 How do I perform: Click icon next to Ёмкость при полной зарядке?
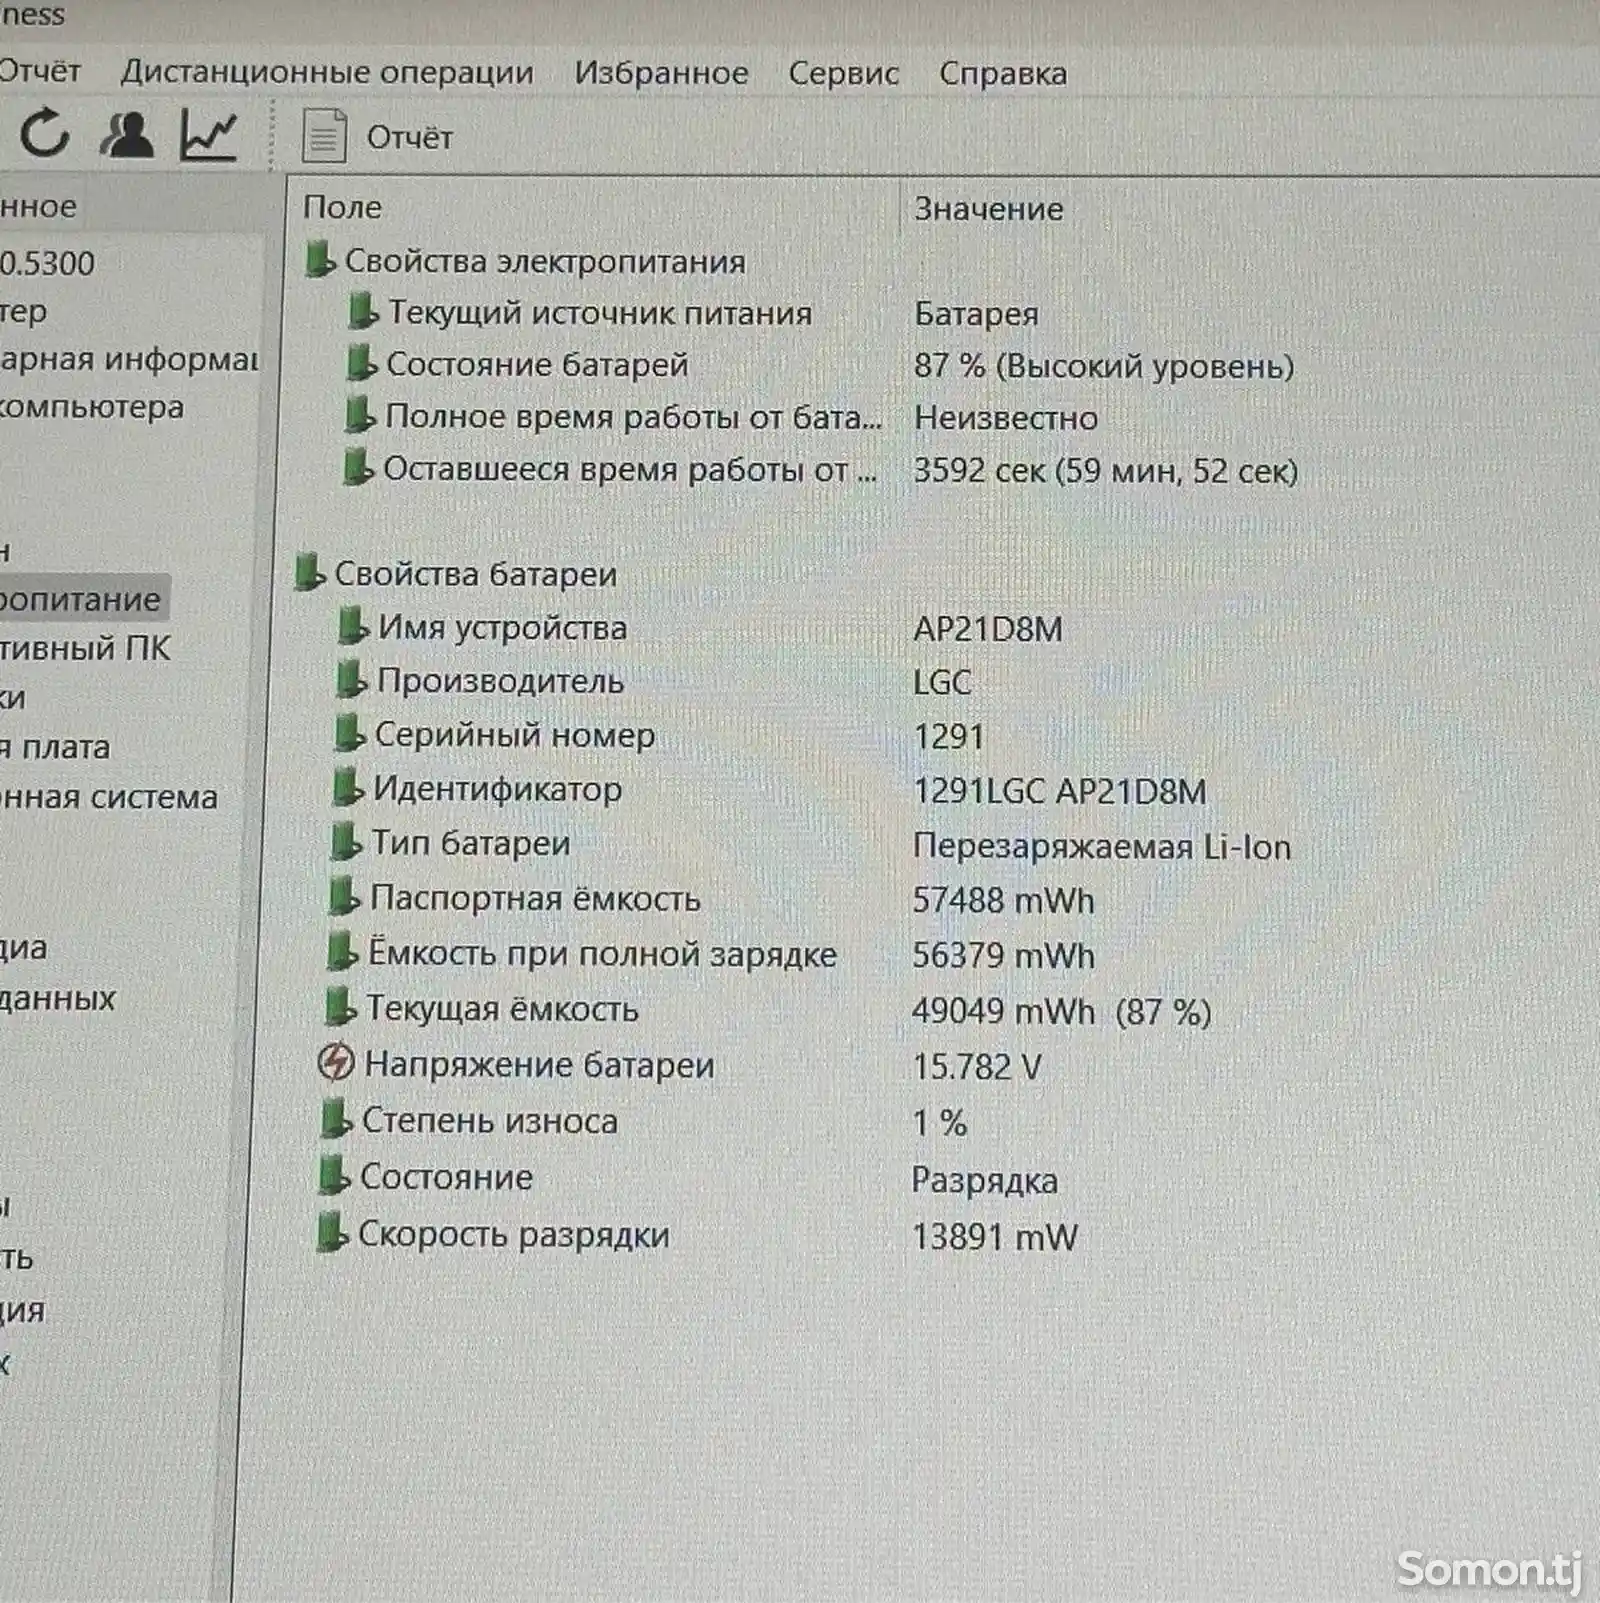click(x=342, y=952)
